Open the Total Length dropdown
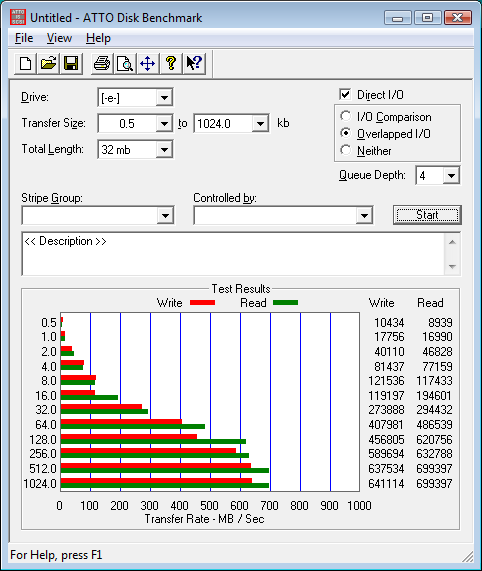 pos(164,150)
